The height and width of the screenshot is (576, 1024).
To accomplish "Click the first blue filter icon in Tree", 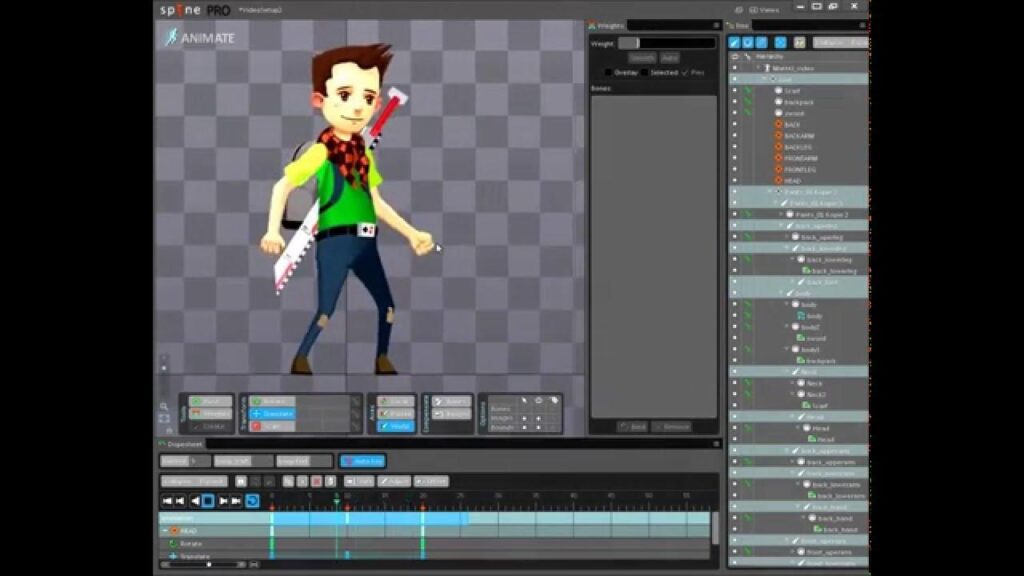I will [734, 43].
